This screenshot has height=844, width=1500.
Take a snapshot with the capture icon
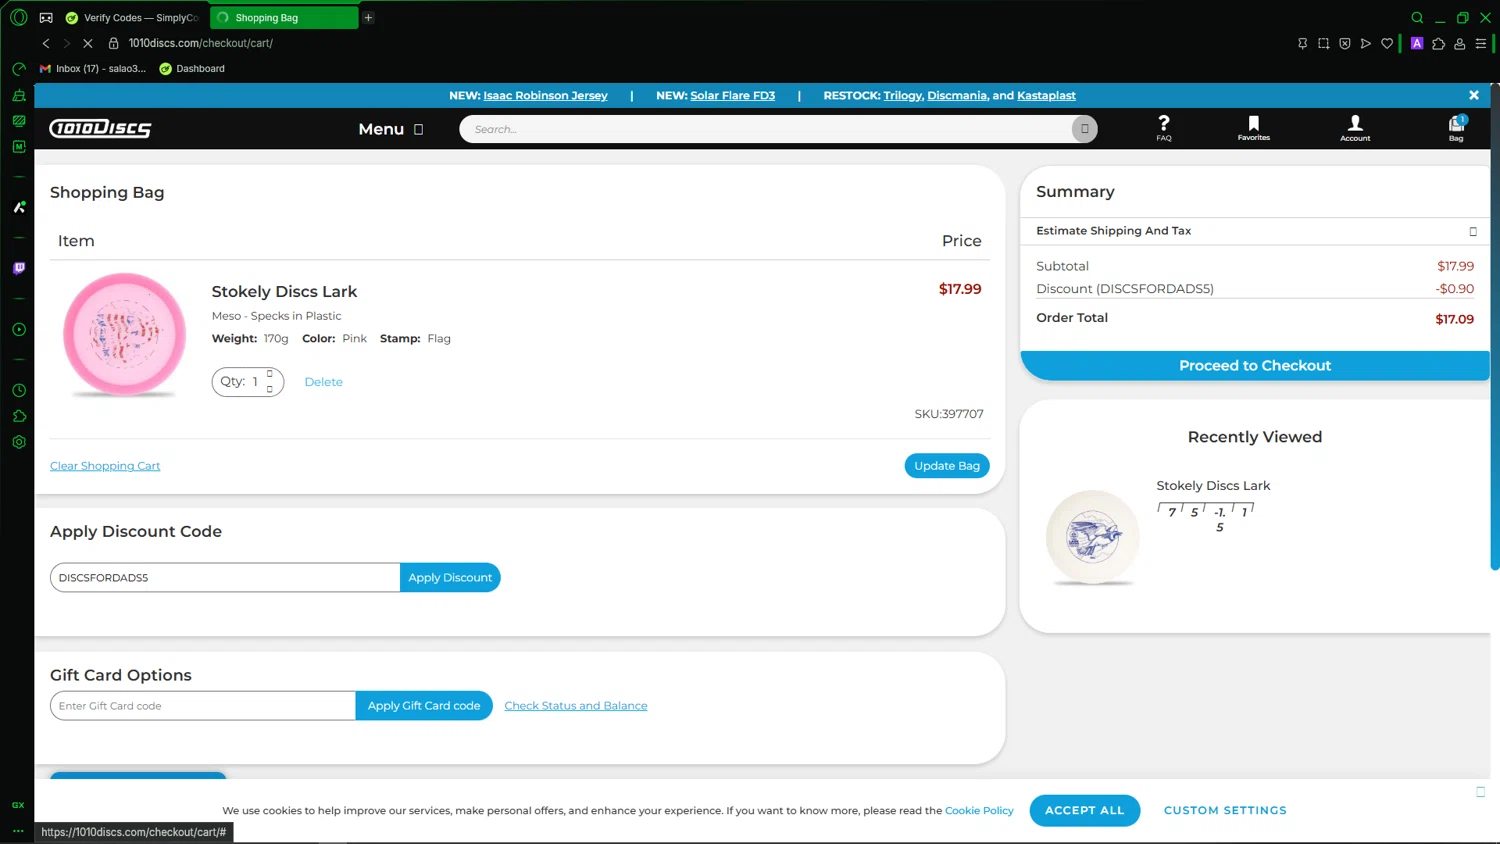[1323, 43]
